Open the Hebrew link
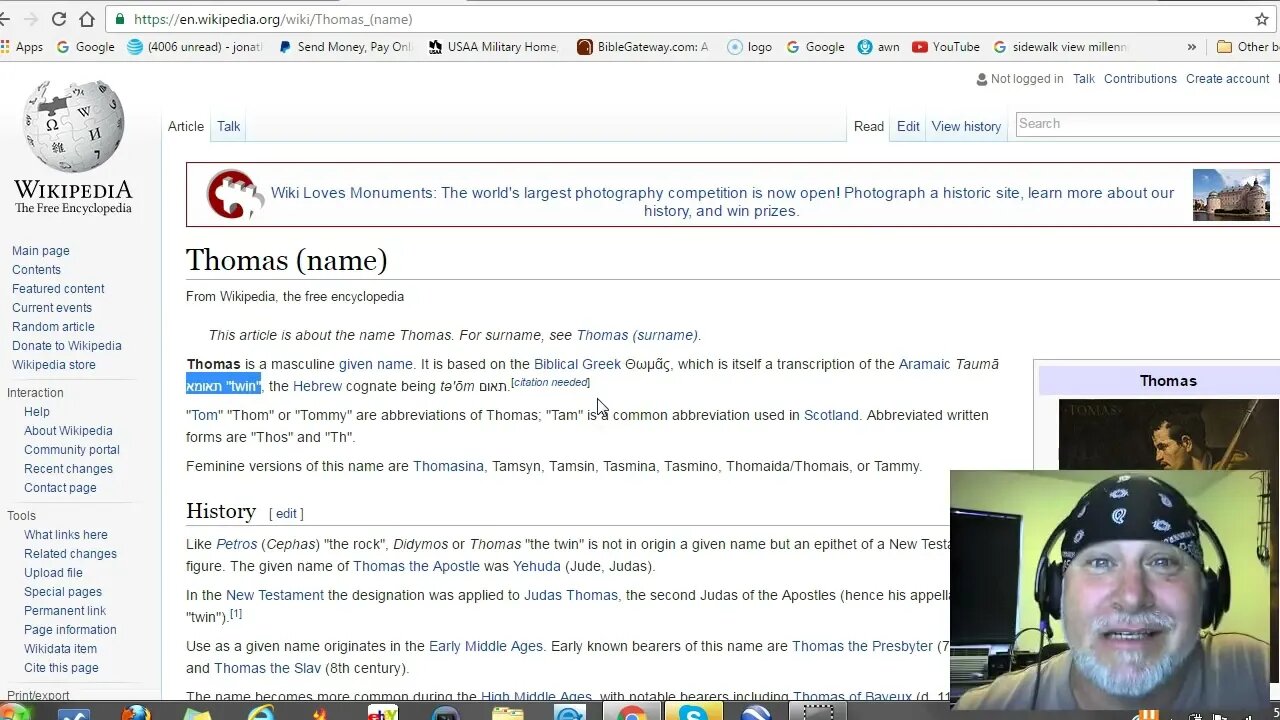This screenshot has height=720, width=1280. tap(317, 386)
